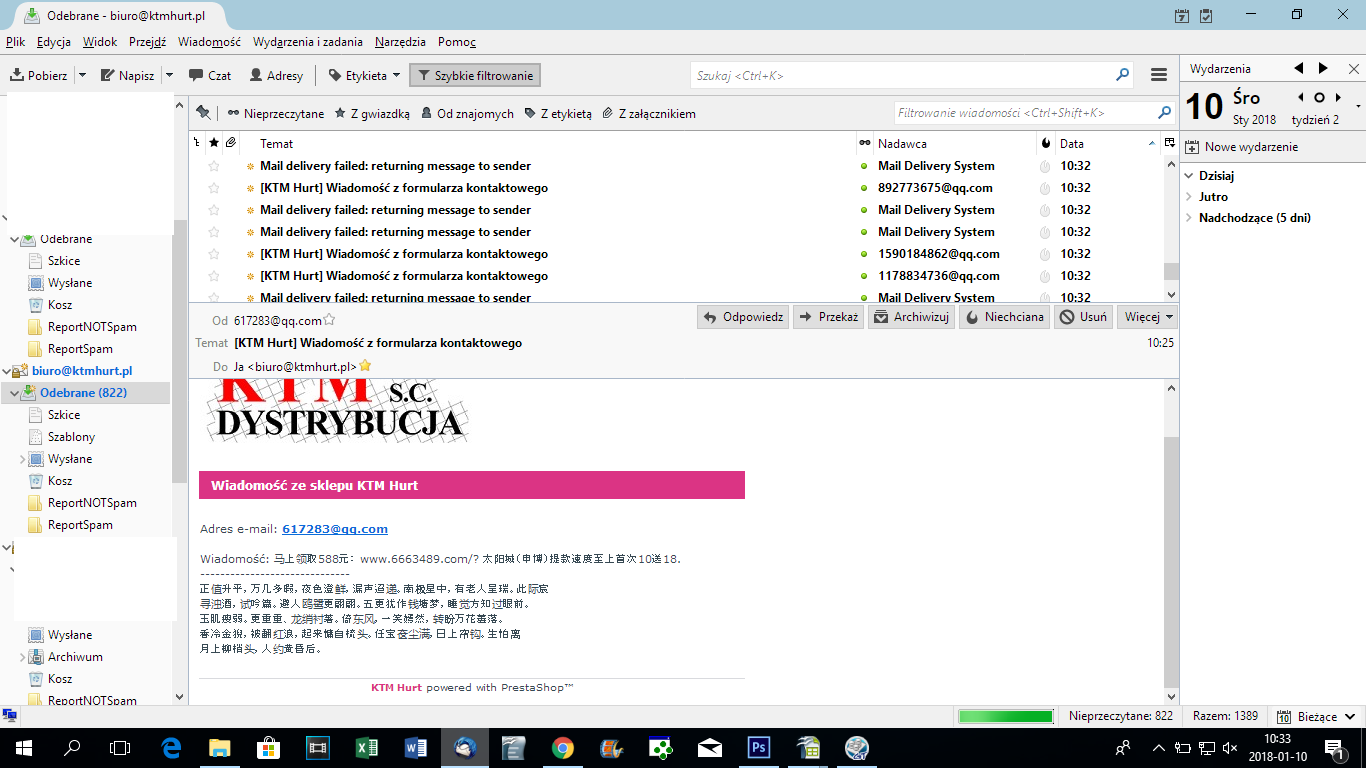
Task: Click the Usuń delete button
Action: [x=1083, y=317]
